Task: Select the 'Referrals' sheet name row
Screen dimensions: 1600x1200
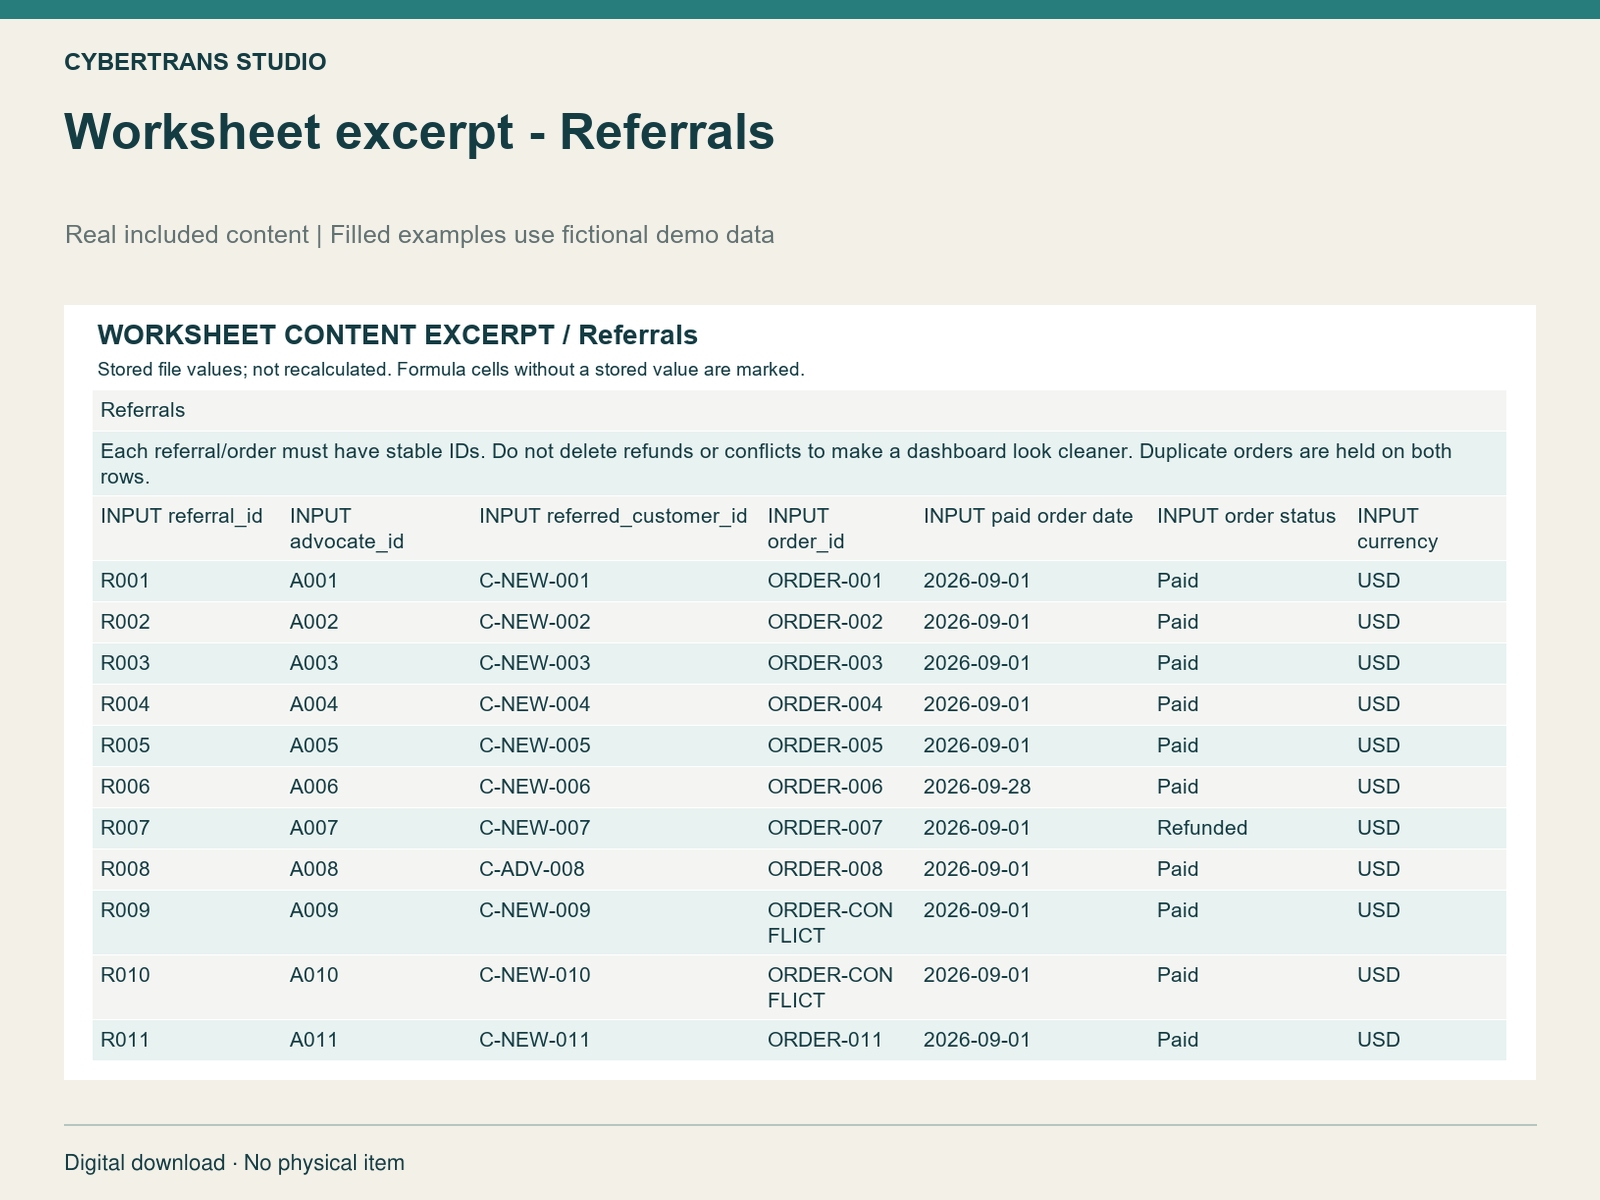Action: tap(799, 410)
